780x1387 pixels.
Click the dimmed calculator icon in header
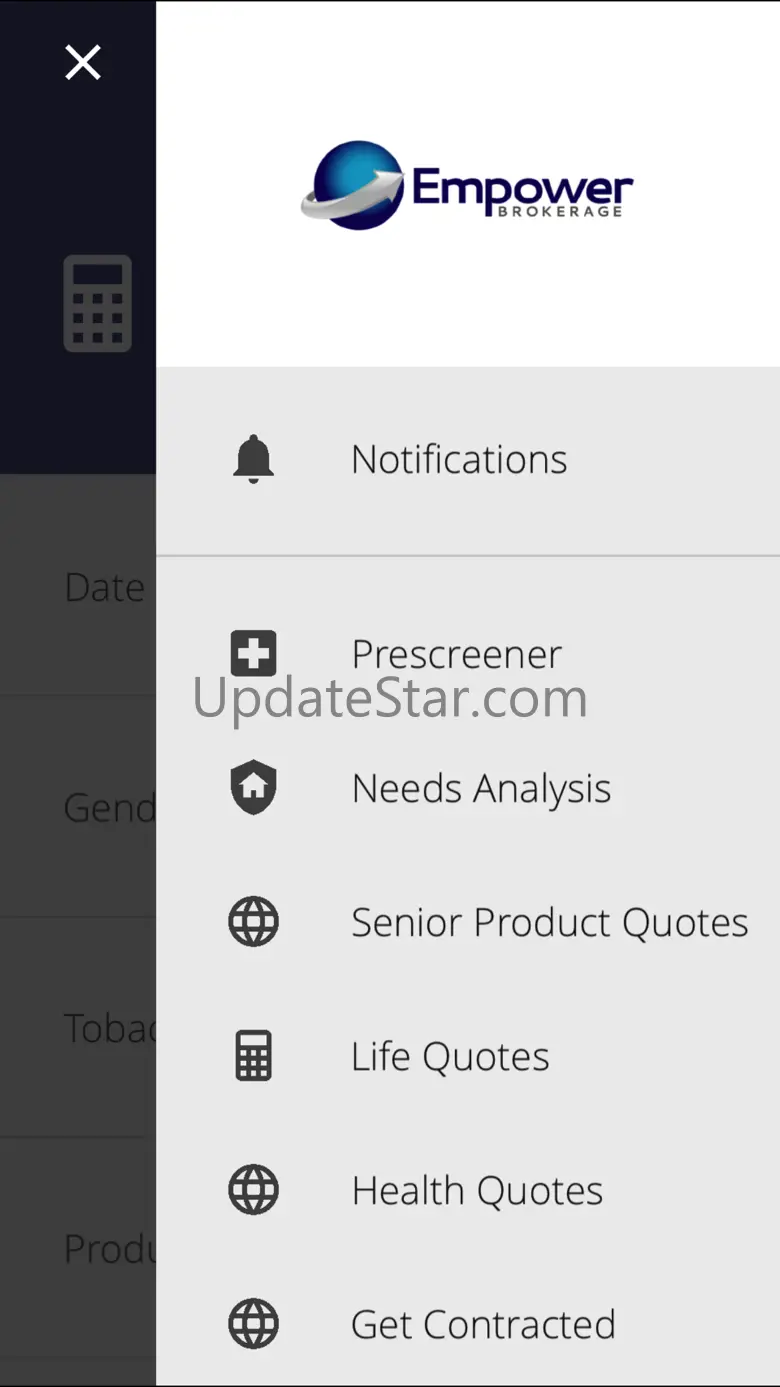[97, 303]
